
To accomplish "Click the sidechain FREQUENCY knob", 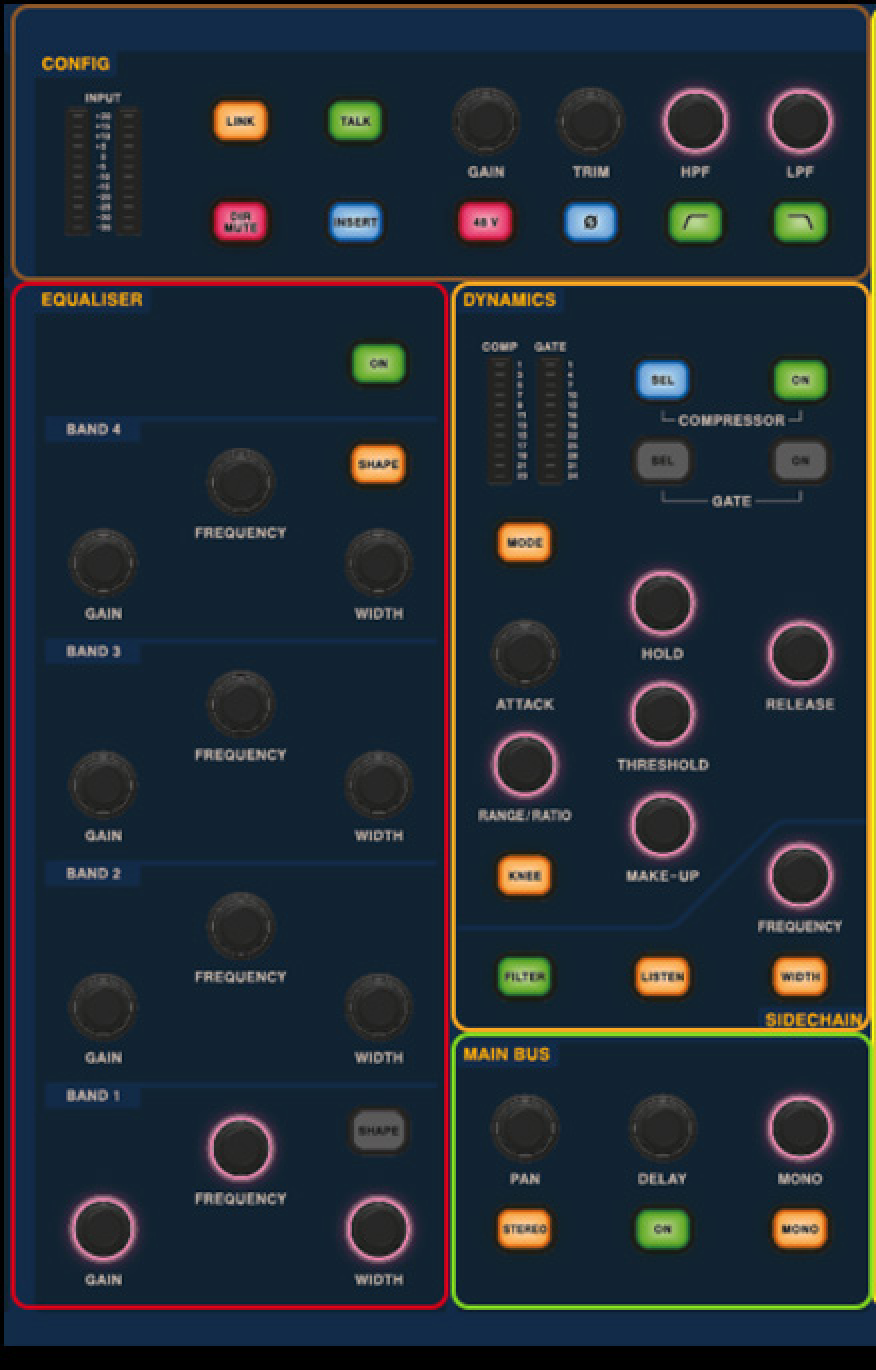I will click(x=800, y=876).
